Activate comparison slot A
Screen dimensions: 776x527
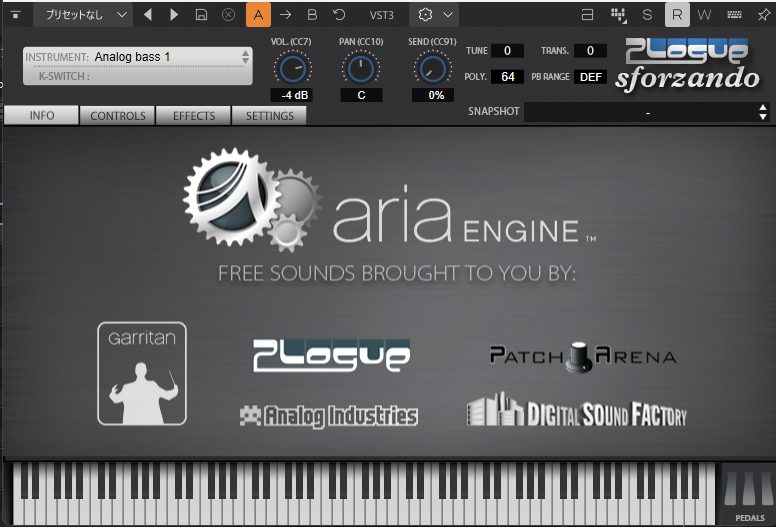(x=258, y=15)
